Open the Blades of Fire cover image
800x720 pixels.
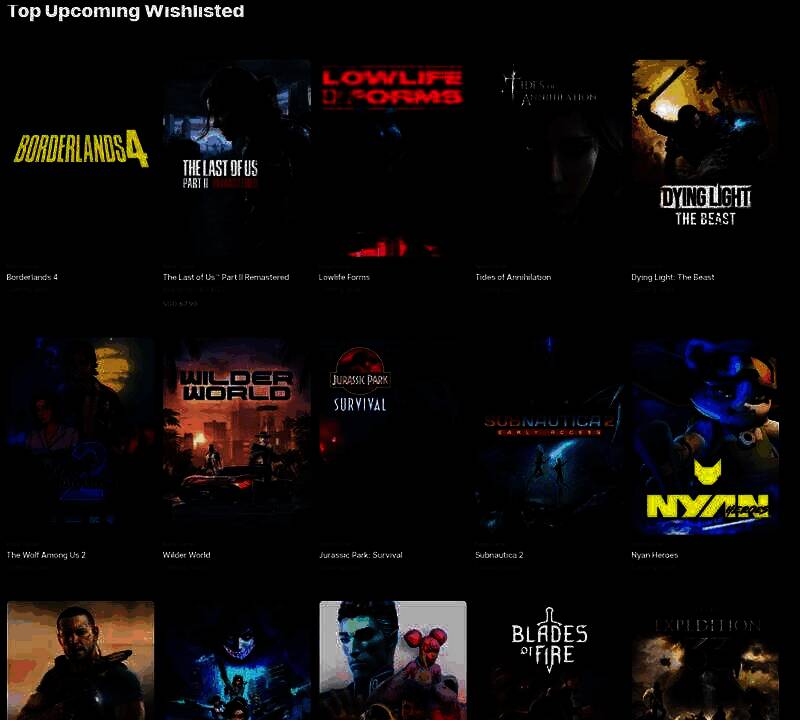coord(549,660)
